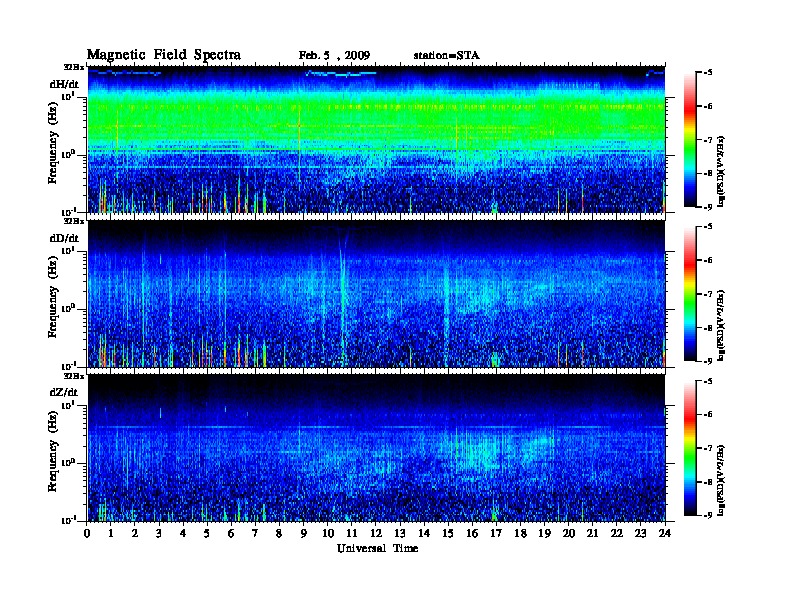Click the "14" tick on the Universal Time axis
Image resolution: width=792 pixels, height=612 pixels.
click(424, 534)
